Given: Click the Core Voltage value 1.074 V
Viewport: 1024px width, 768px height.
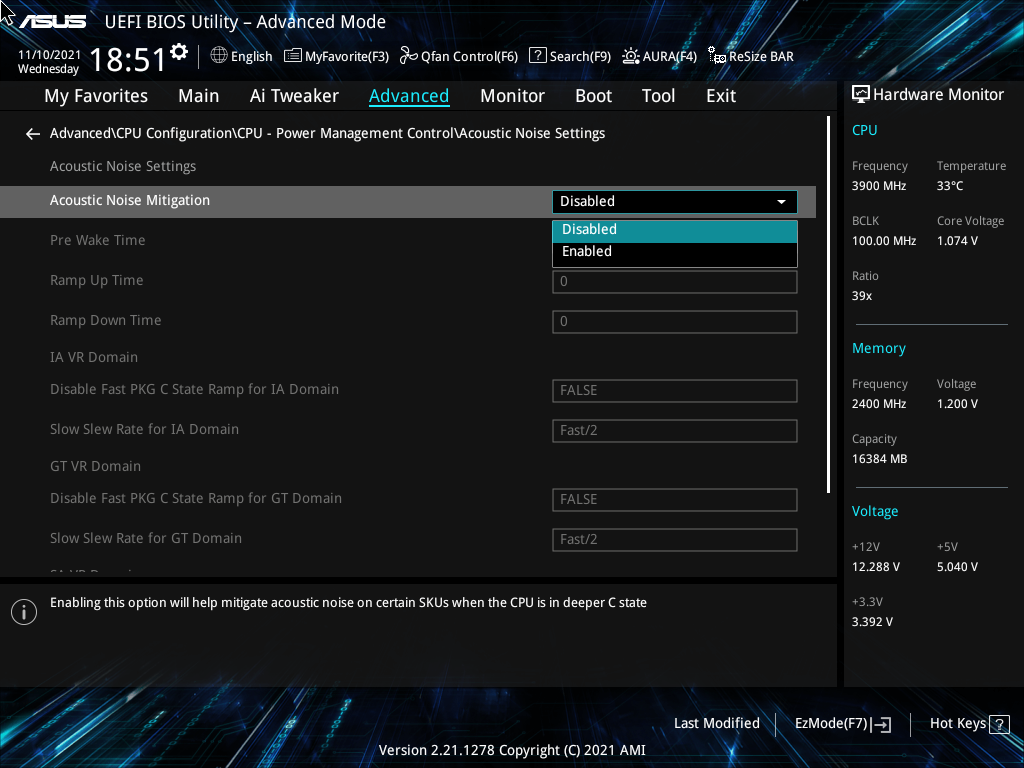Looking at the screenshot, I should pyautogui.click(x=957, y=241).
